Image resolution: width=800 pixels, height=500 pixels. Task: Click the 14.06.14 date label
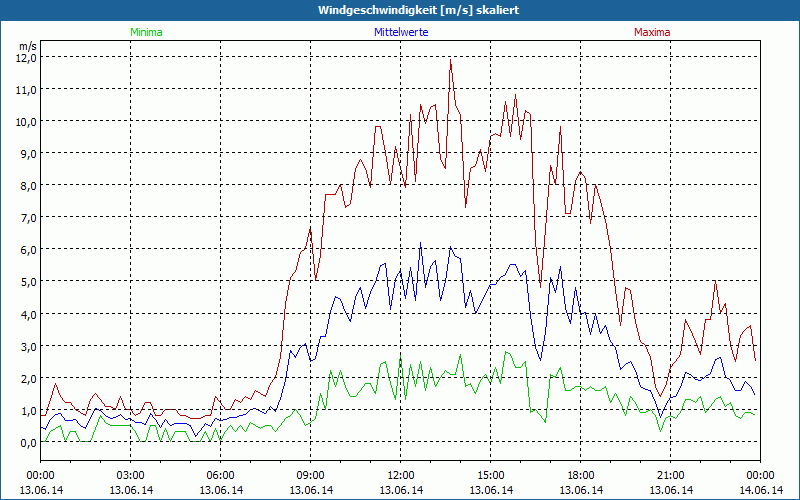760,490
